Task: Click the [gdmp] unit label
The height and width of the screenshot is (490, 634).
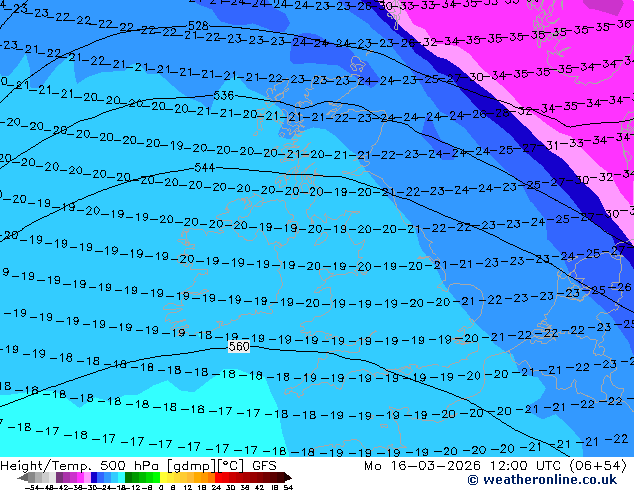Action: point(191,466)
